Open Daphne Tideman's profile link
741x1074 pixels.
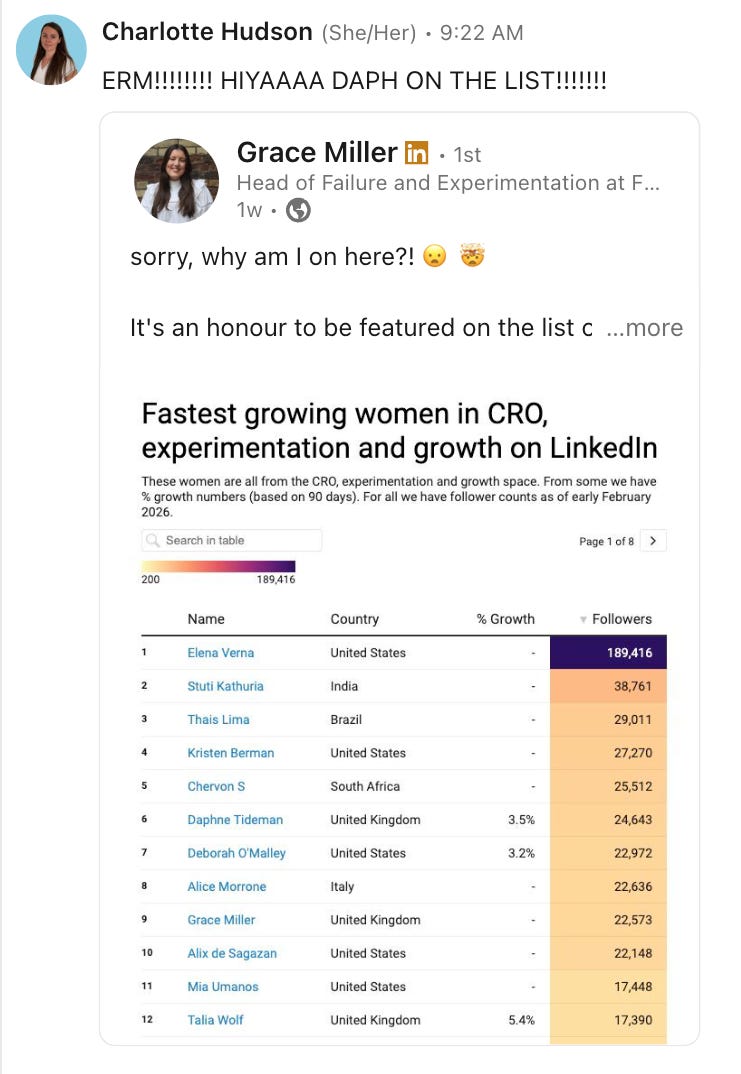click(235, 819)
